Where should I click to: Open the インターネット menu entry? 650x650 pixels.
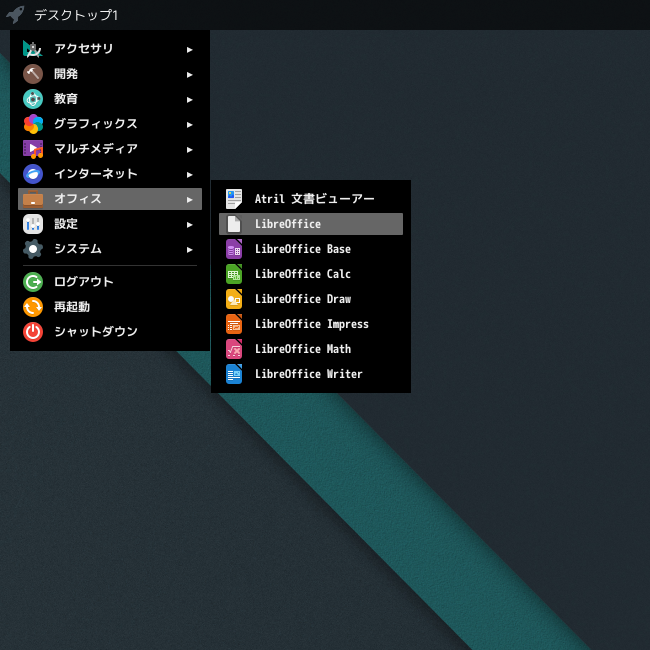pyautogui.click(x=110, y=174)
